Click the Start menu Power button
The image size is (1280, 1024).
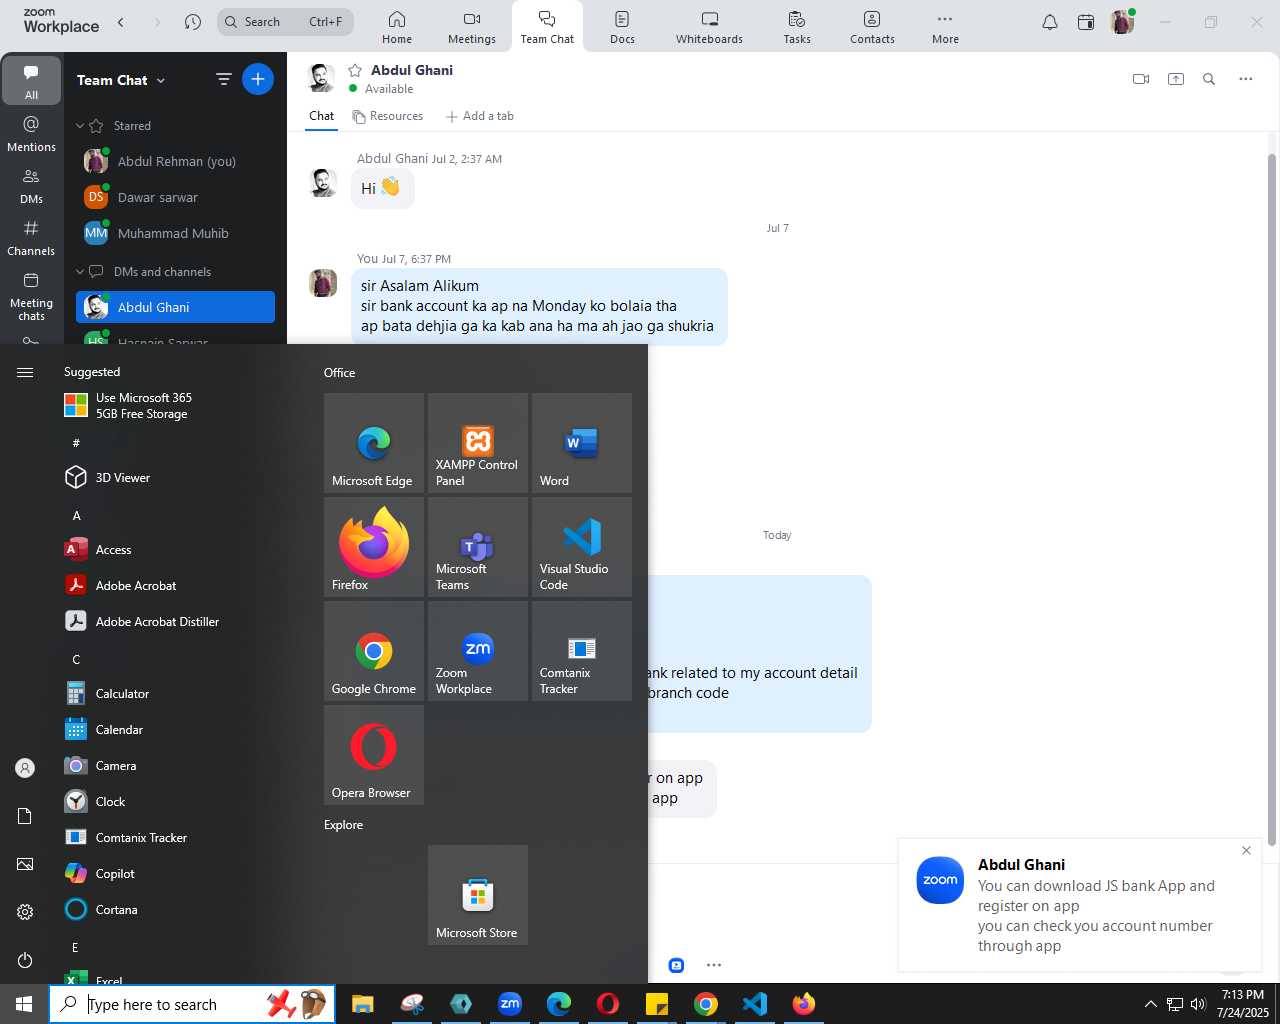tap(25, 960)
